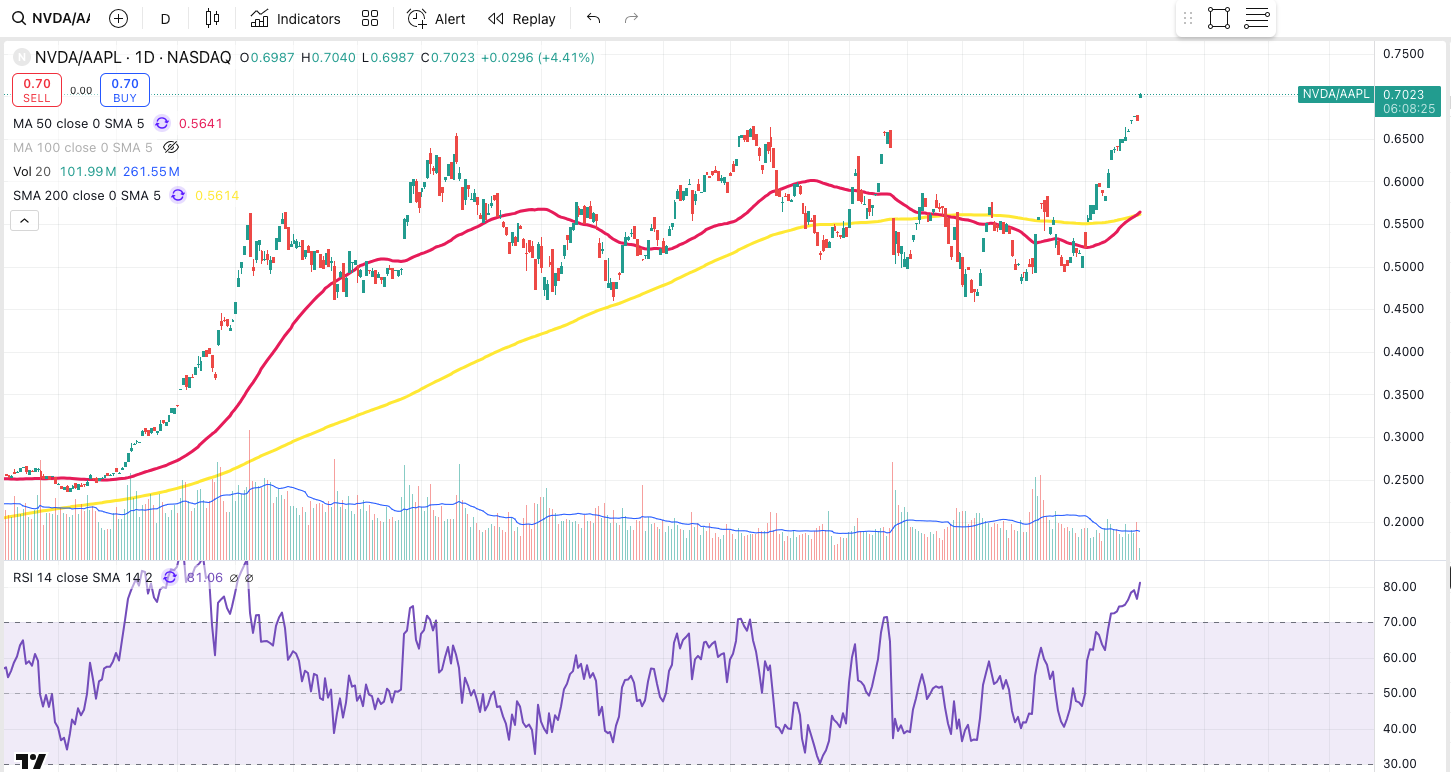This screenshot has width=1451, height=772.
Task: Click the change value +0.0296 (+4.41%)
Action: 537,58
